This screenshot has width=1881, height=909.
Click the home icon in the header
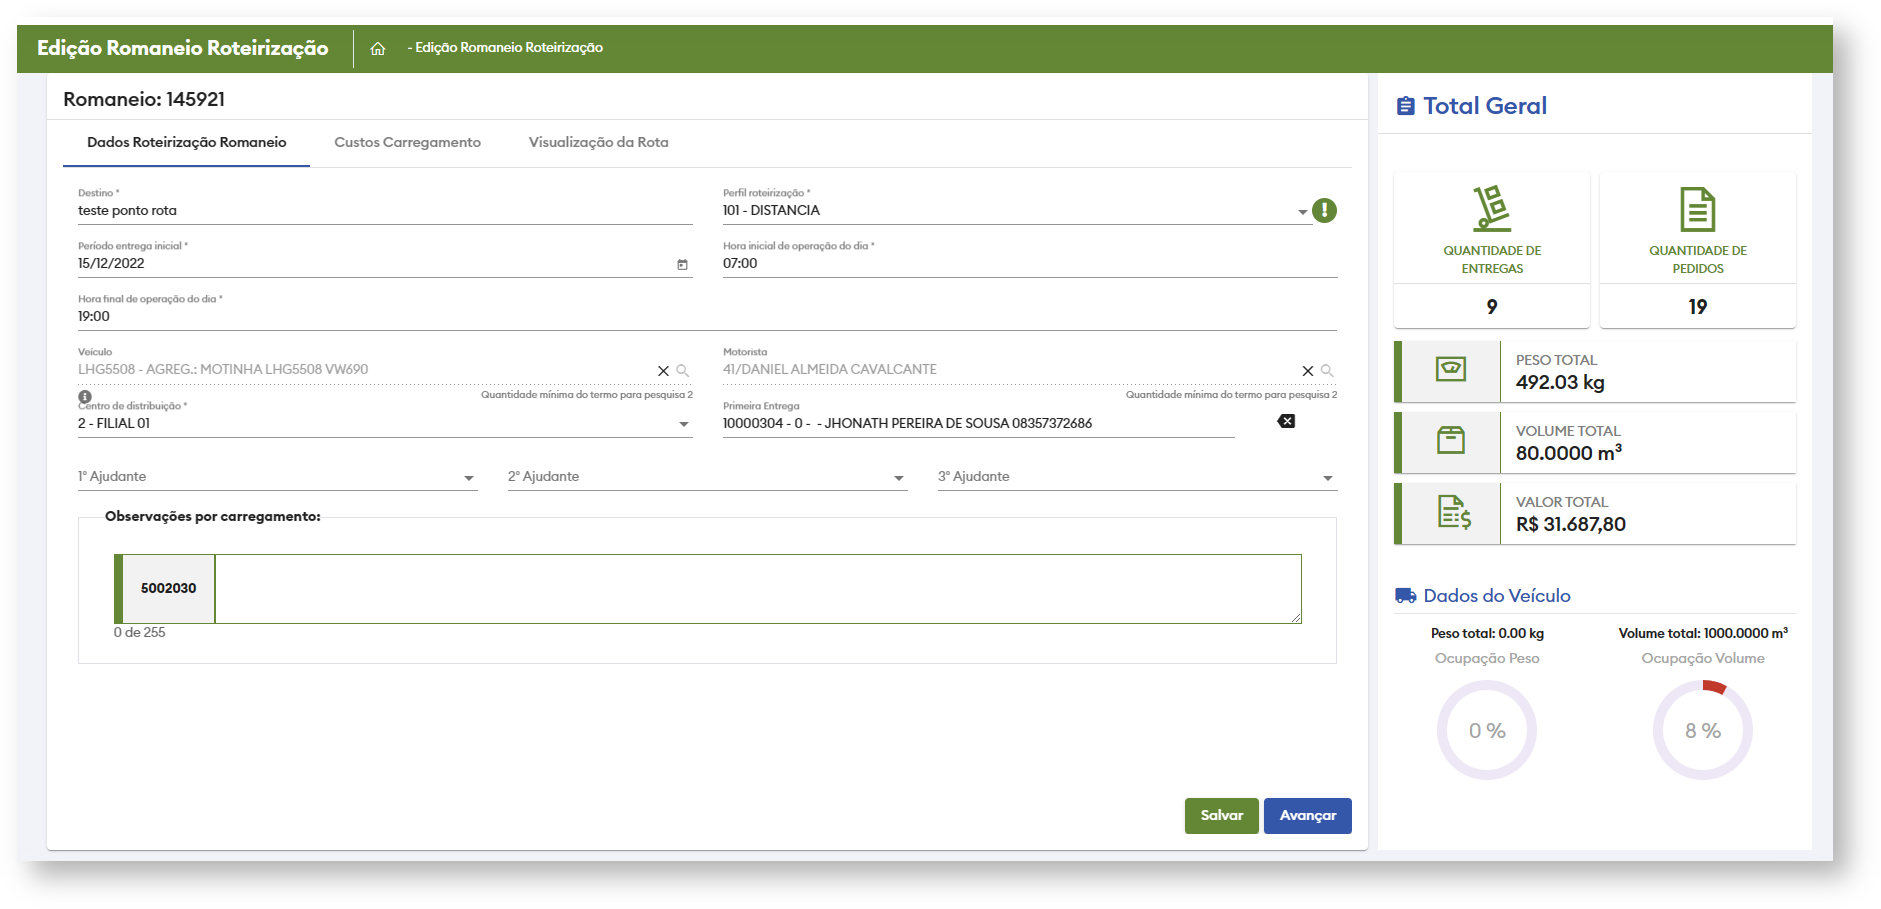378,48
